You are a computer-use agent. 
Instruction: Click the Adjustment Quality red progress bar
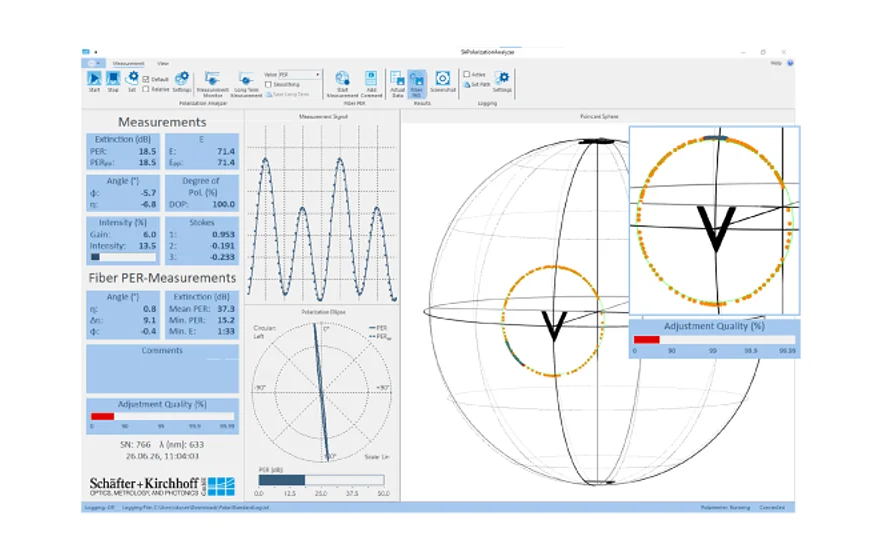[x=103, y=416]
